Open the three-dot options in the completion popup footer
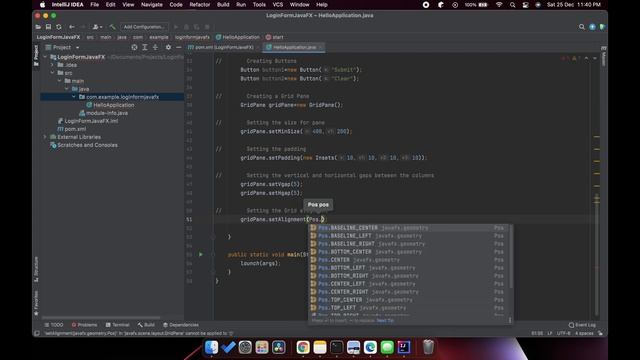This screenshot has width=640, height=360. [510, 320]
